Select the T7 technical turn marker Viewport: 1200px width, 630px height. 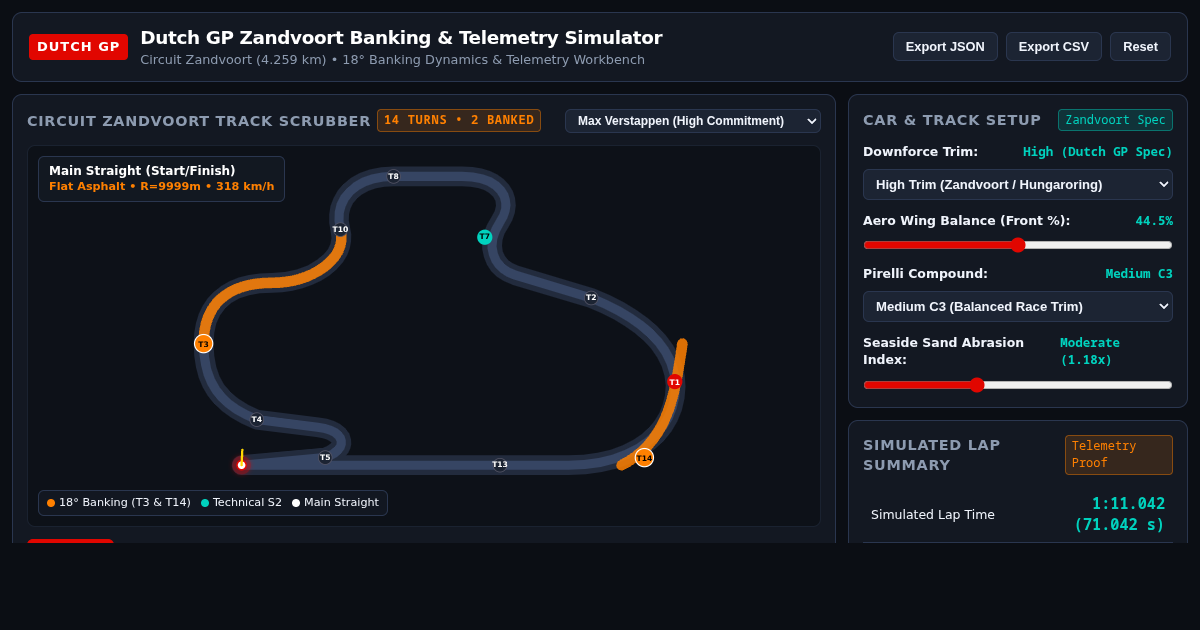(x=484, y=237)
